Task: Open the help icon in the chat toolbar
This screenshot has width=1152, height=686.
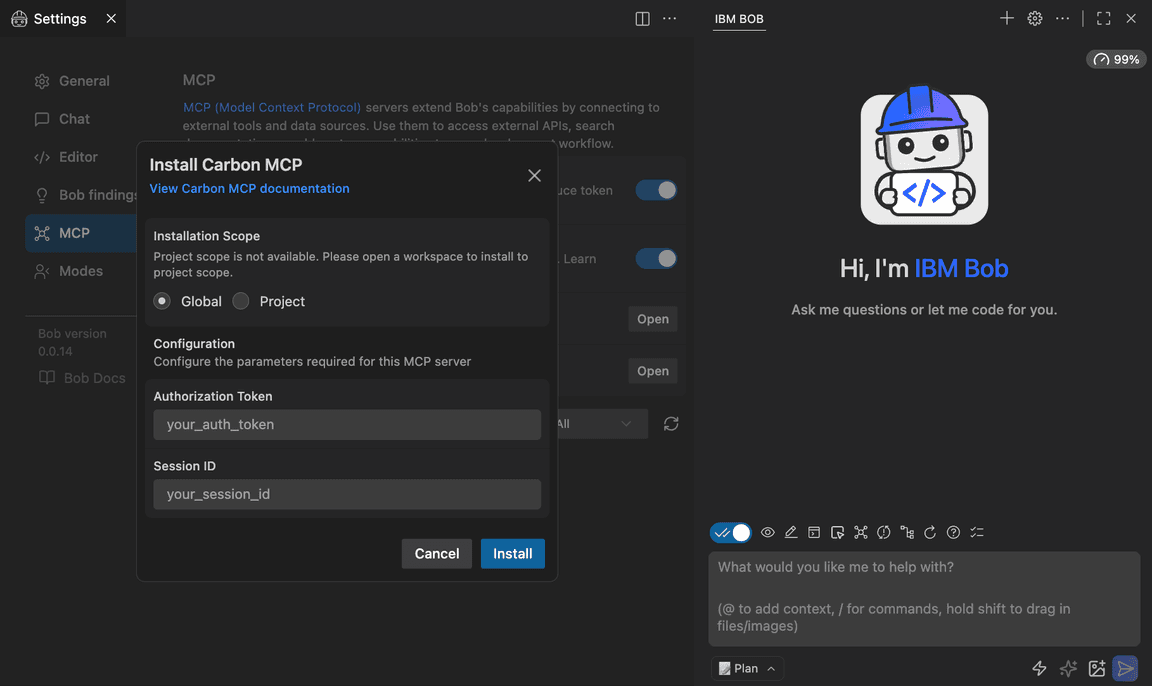Action: pos(953,532)
